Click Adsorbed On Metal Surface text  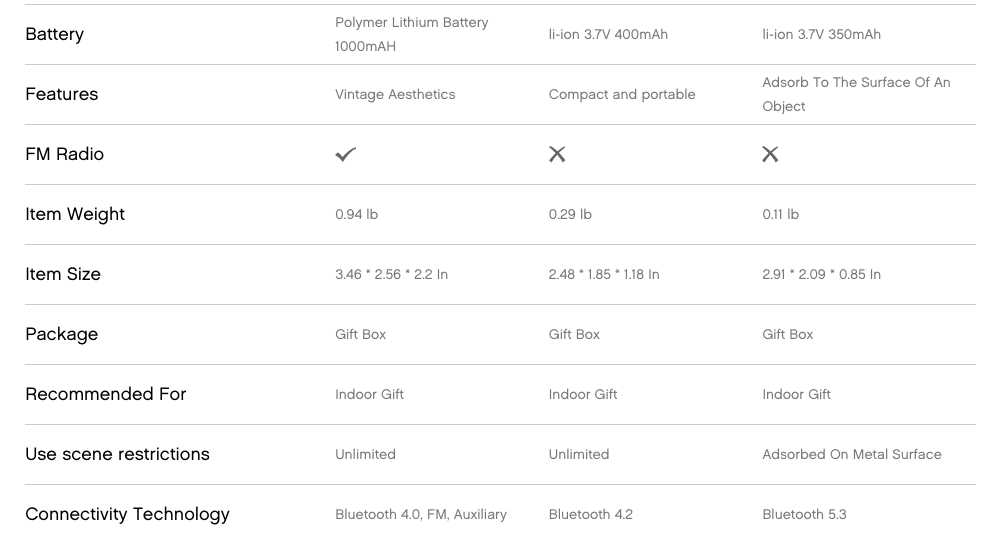pos(852,454)
